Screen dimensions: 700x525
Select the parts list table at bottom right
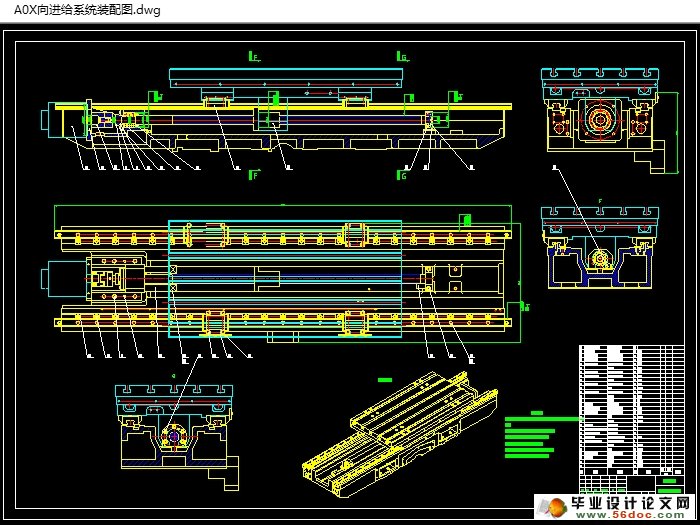coord(633,412)
